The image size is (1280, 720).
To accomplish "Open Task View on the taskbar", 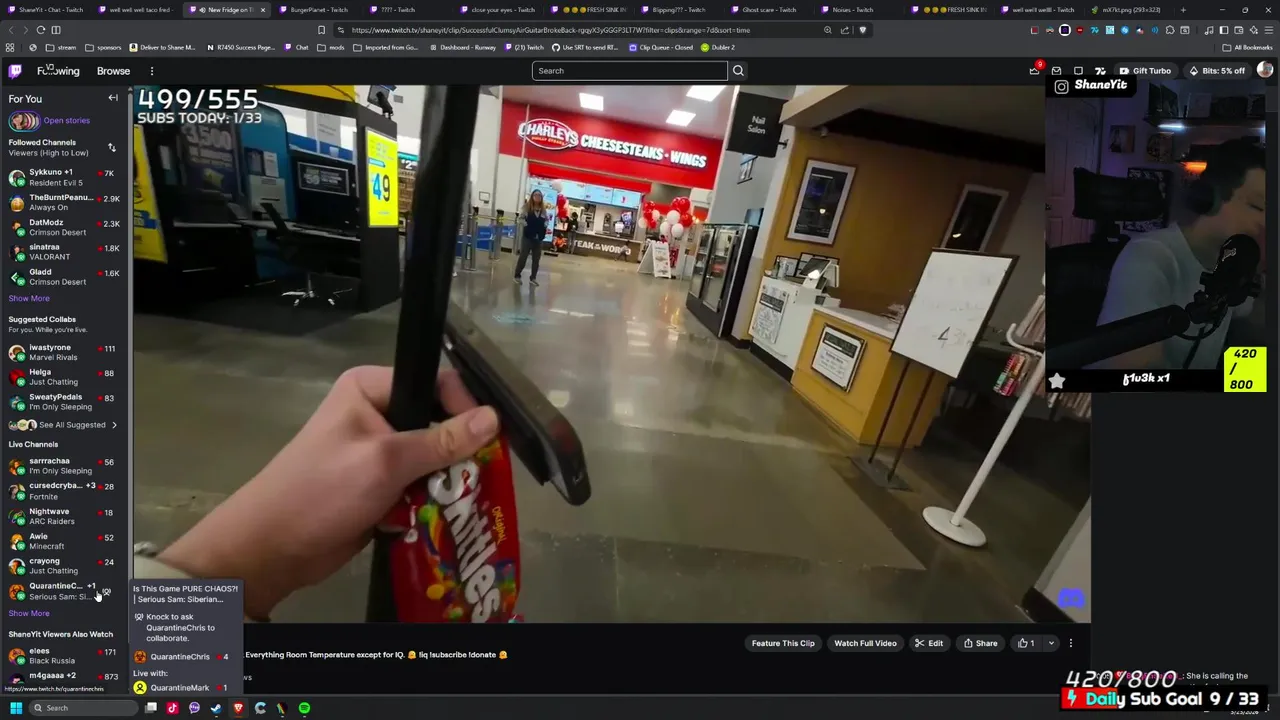I will coord(151,708).
